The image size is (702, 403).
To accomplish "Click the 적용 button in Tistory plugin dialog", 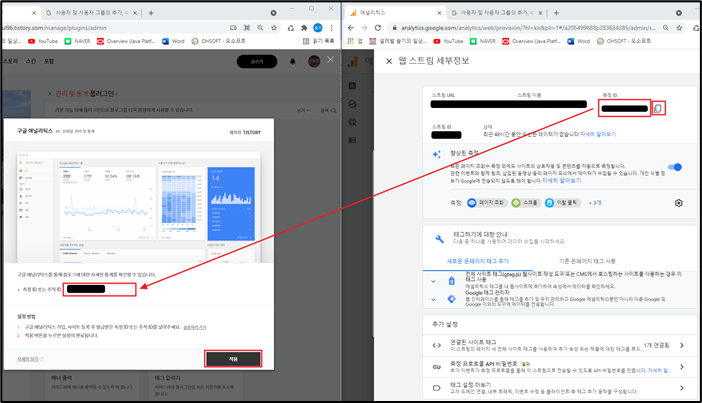I will click(x=233, y=359).
